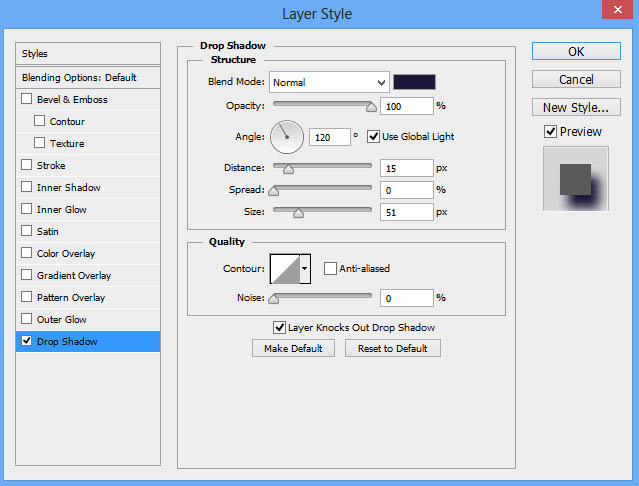639x486 pixels.
Task: Click the Size value input field
Action: point(406,212)
